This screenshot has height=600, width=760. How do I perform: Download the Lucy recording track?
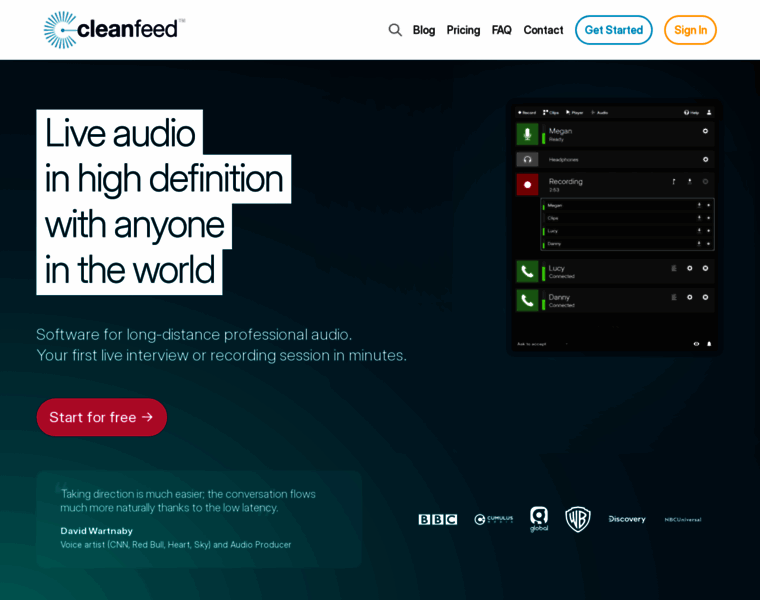699,231
